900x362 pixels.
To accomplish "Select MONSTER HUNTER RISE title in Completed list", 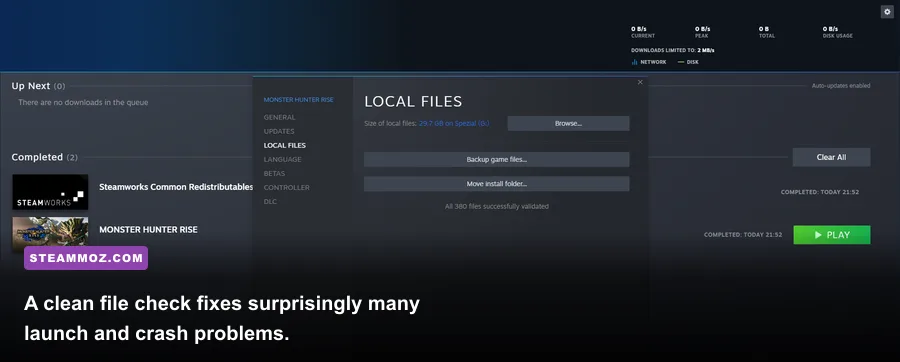I will click(x=148, y=229).
